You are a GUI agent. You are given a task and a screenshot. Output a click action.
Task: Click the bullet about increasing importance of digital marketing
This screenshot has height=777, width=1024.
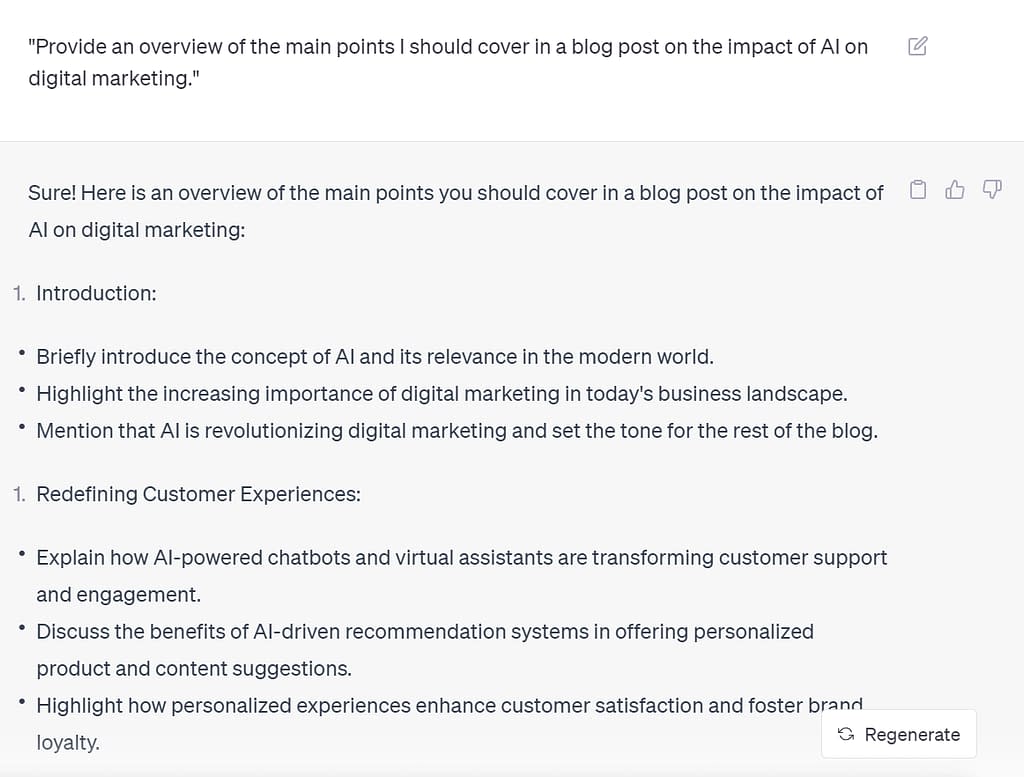coord(441,394)
